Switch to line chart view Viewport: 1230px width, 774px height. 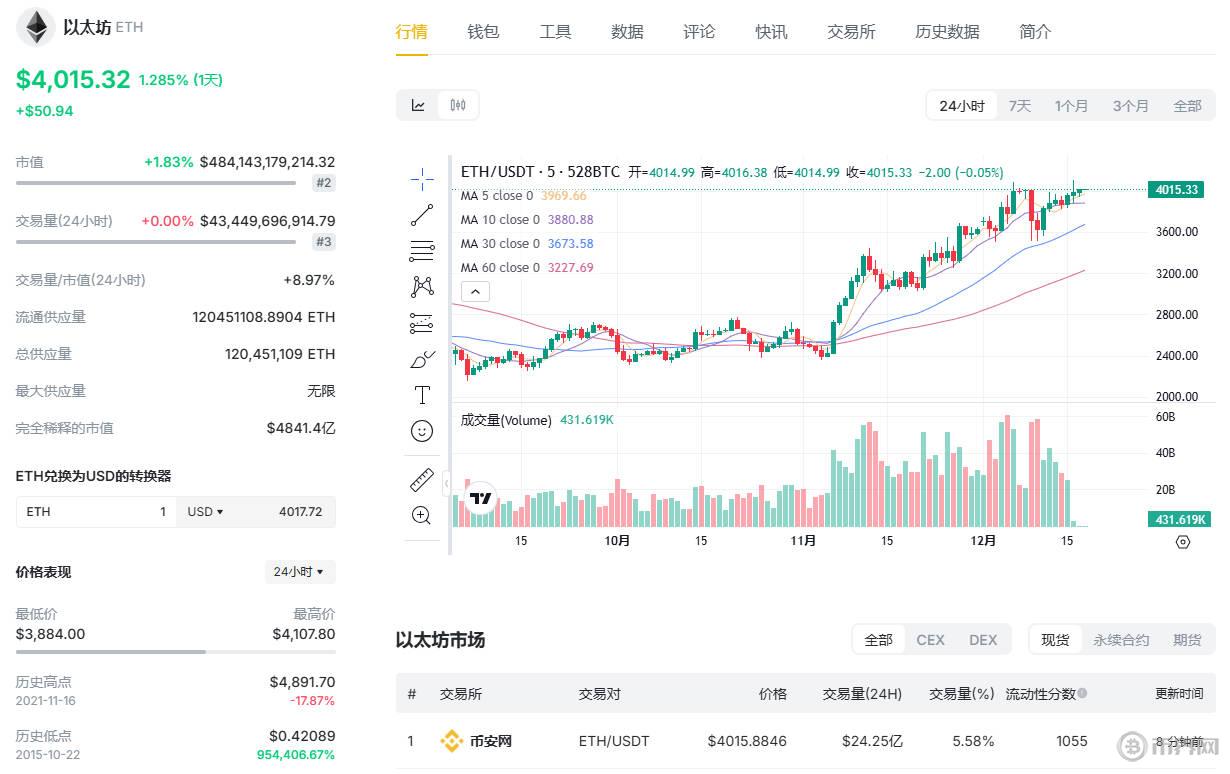(x=418, y=105)
